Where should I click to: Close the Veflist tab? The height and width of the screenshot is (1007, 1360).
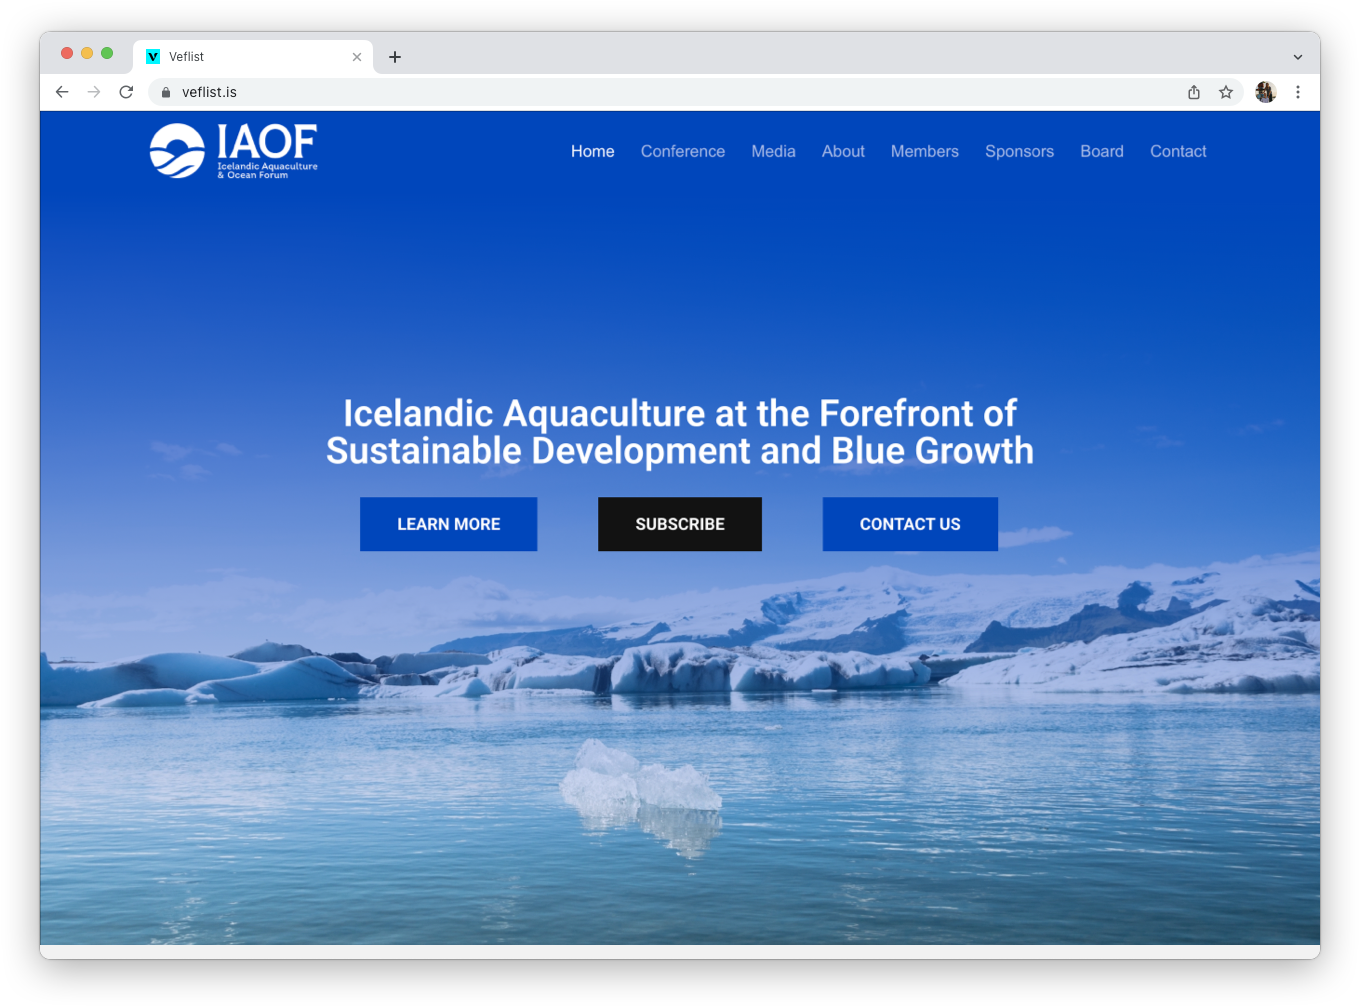[x=357, y=57]
